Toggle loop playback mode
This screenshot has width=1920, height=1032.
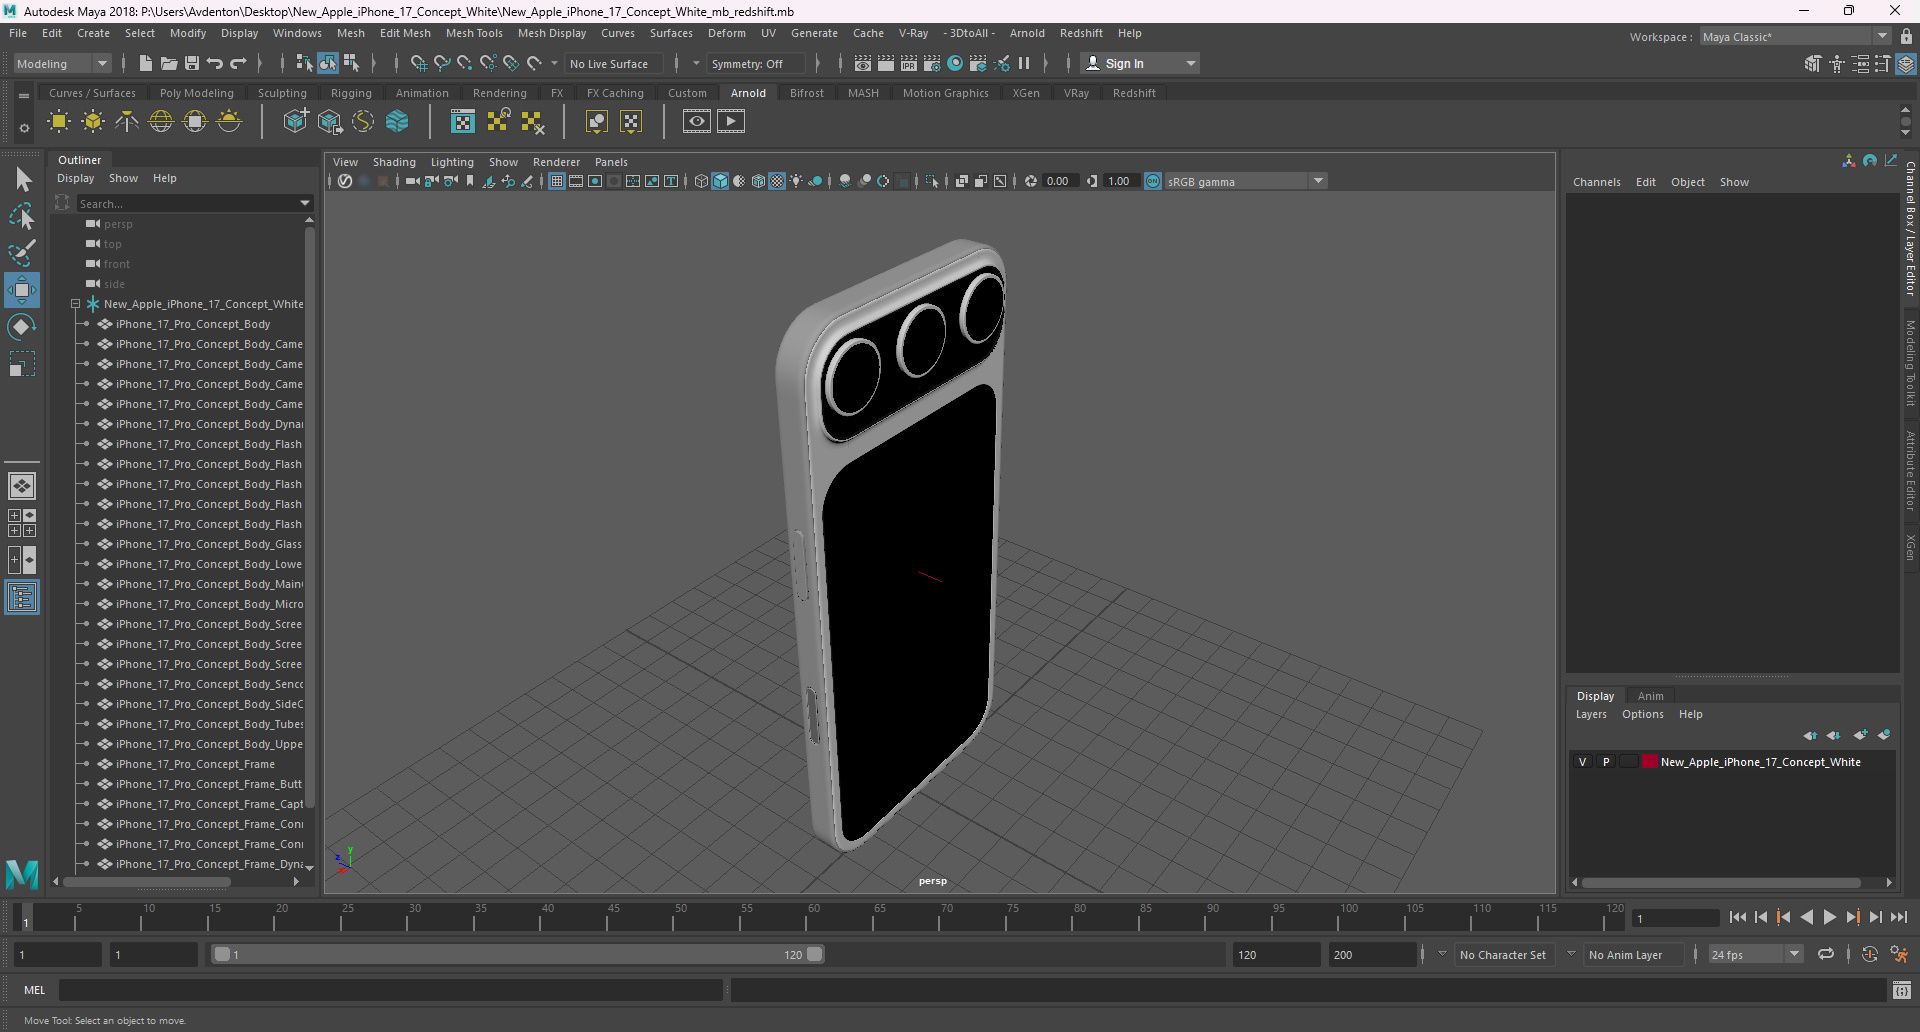[x=1826, y=954]
